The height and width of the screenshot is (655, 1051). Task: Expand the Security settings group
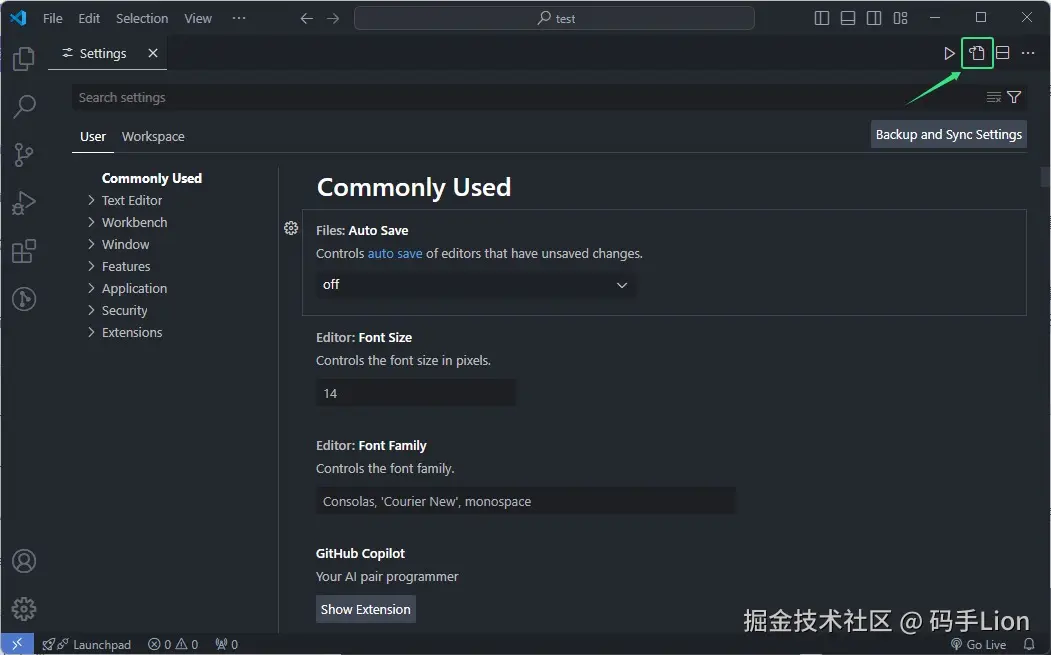[124, 311]
